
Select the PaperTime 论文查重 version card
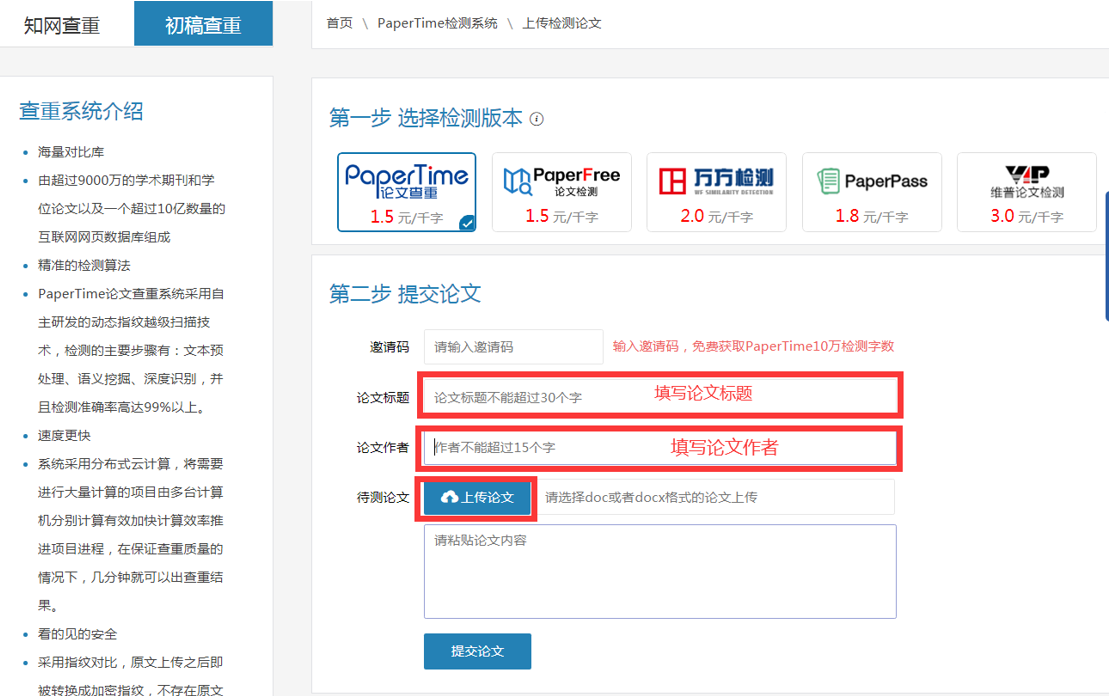click(x=406, y=192)
